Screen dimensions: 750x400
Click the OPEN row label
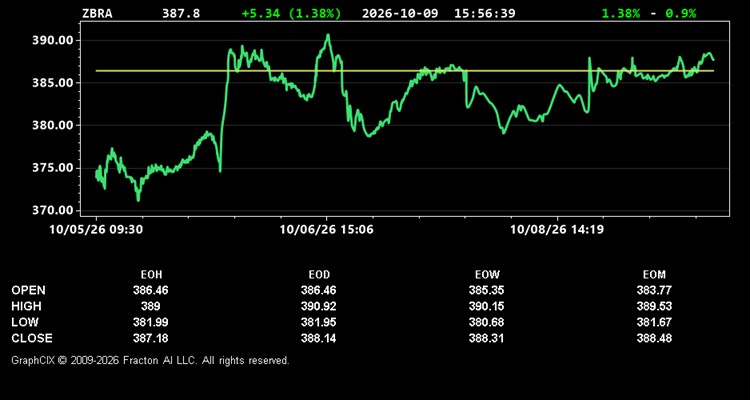point(28,290)
